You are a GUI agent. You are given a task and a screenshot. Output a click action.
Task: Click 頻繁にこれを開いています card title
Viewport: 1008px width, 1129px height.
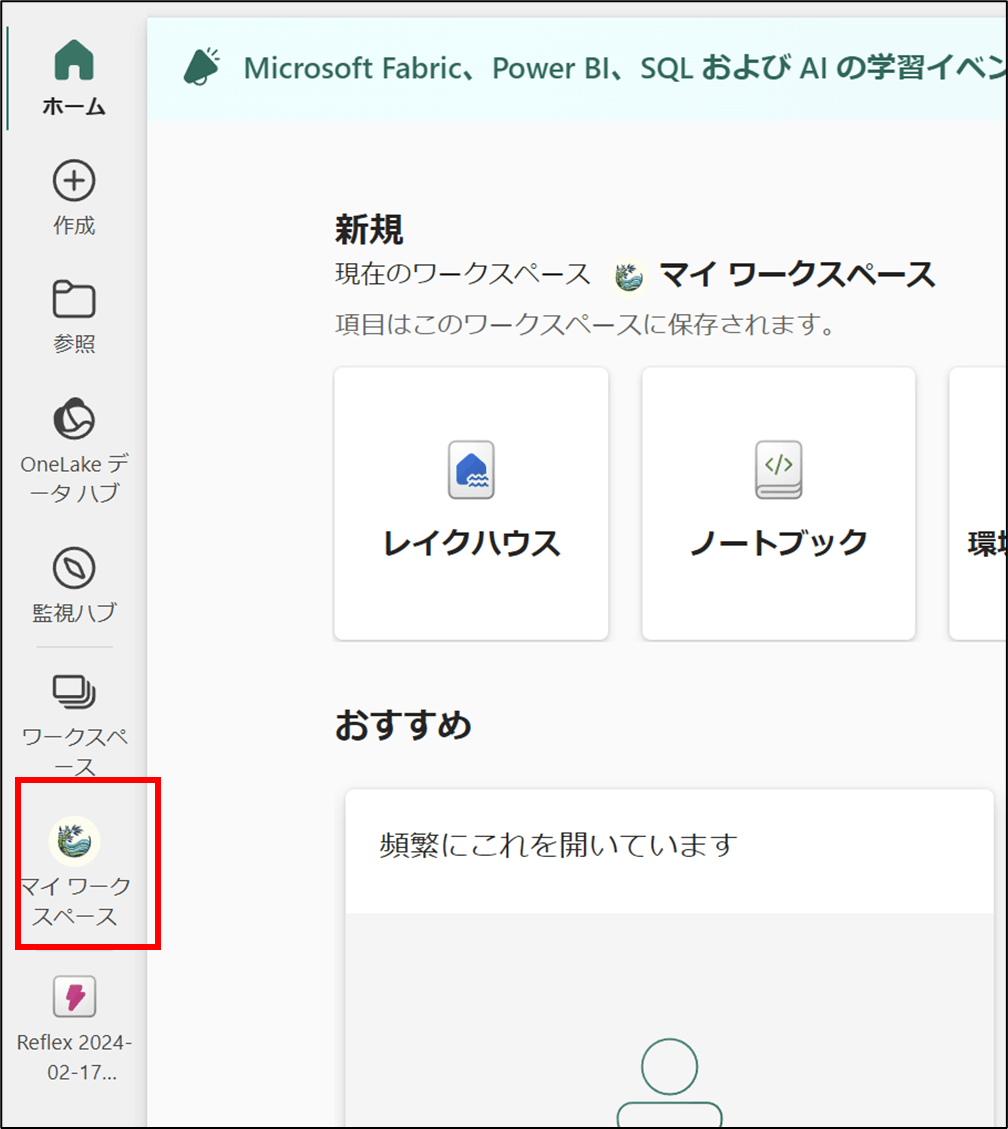point(559,845)
